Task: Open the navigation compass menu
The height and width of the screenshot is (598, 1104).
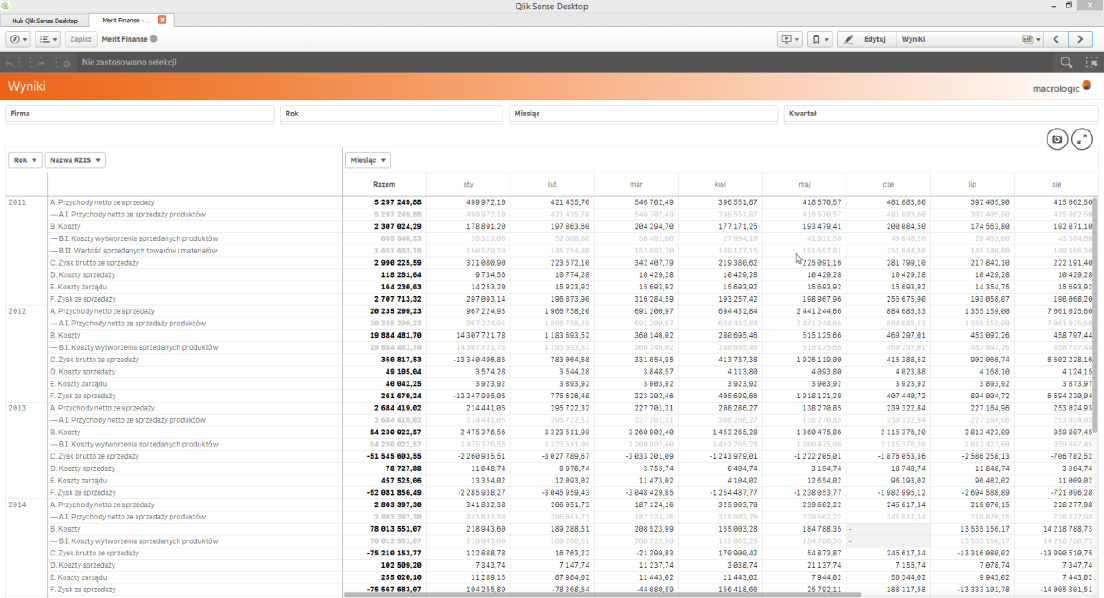Action: pyautogui.click(x=18, y=39)
